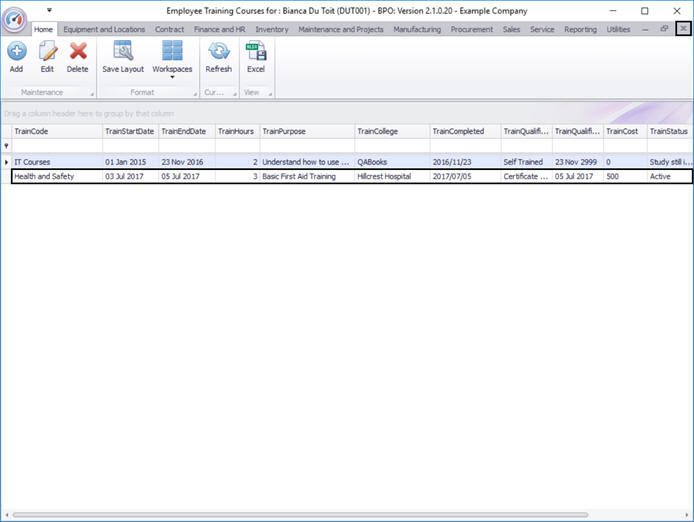Open the Finance and HR tab

tap(219, 29)
